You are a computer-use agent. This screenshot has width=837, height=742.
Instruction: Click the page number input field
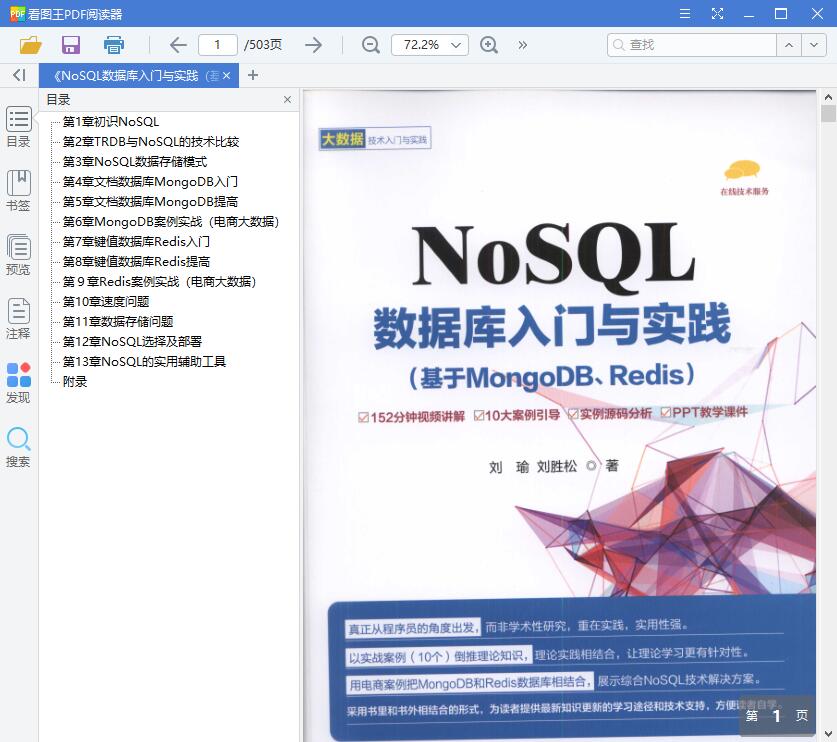pos(217,45)
